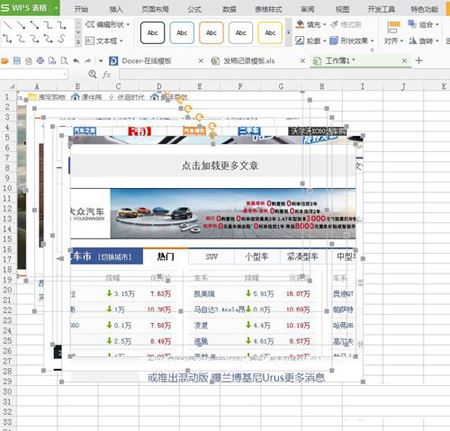This screenshot has height=431, width=450.
Task: Apply the blue-bordered Abc shape style
Action: (182, 33)
